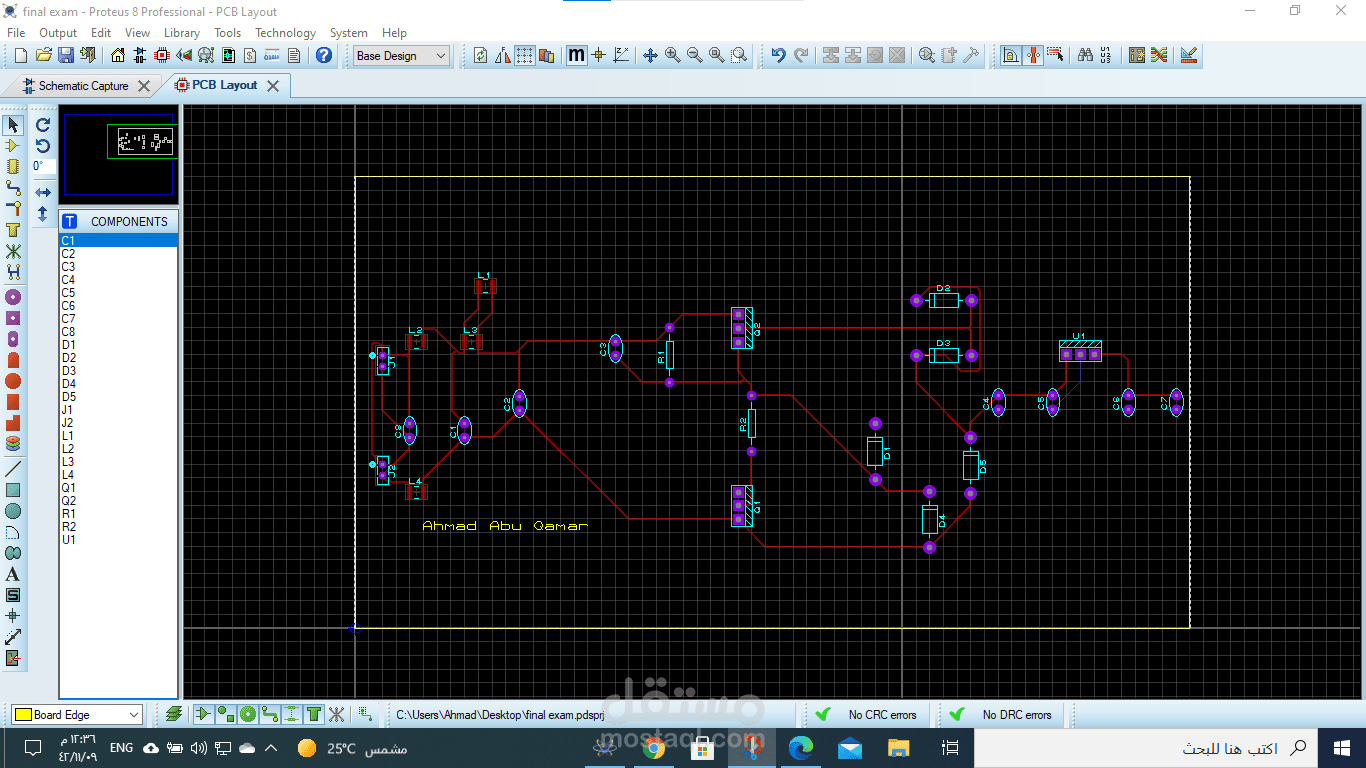The height and width of the screenshot is (768, 1366).
Task: Select U1 in the components list
Action: click(118, 540)
